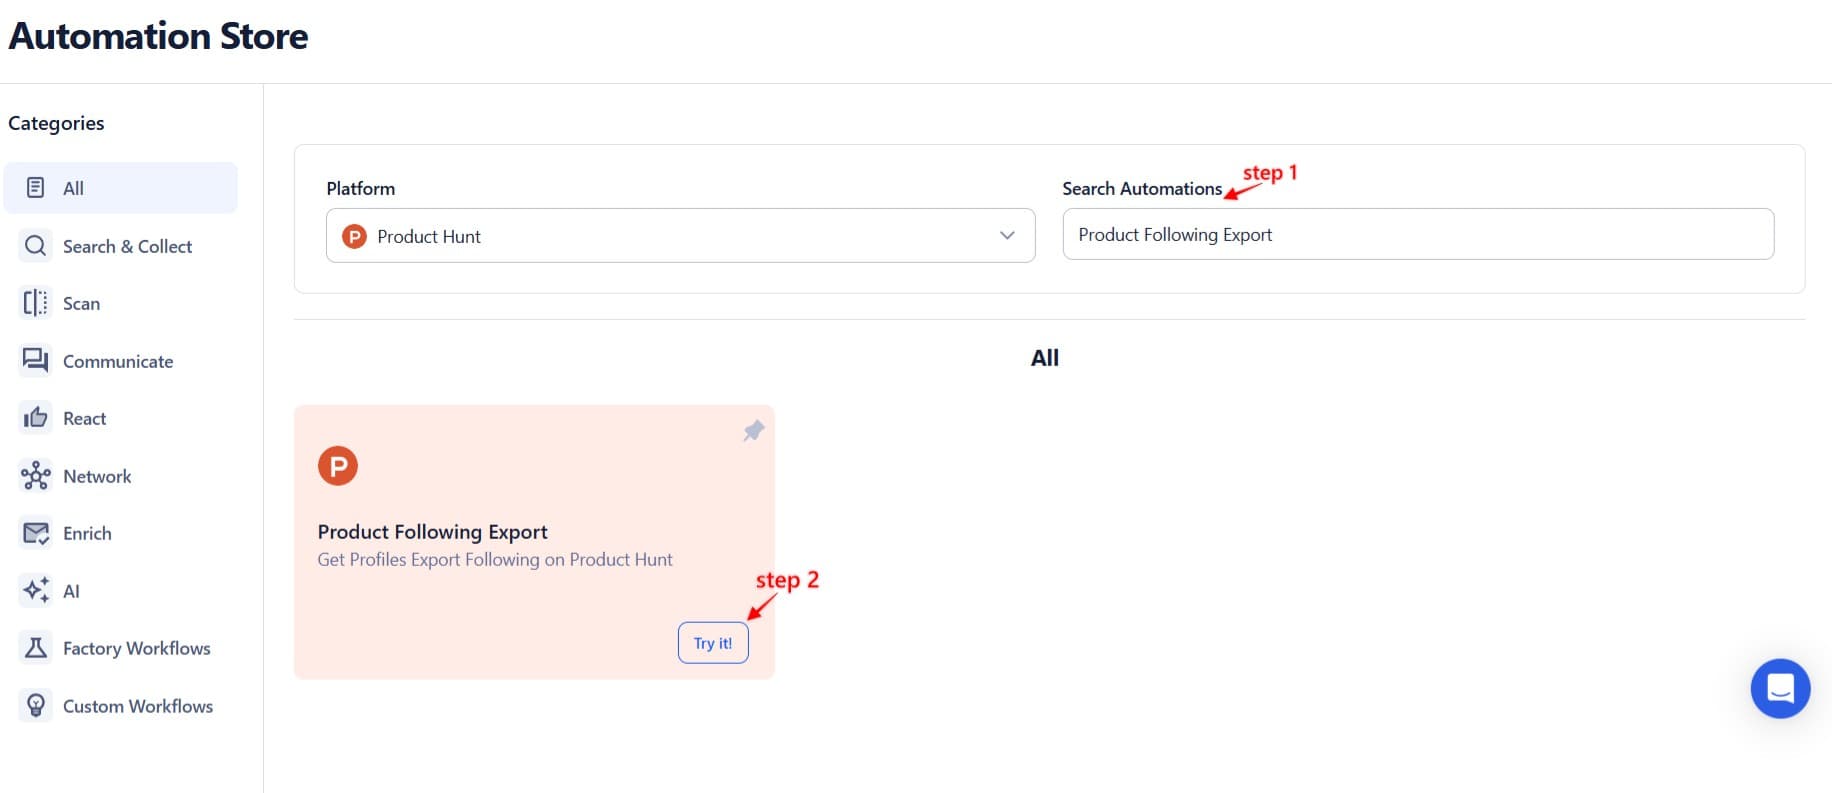
Task: Select the Search & Collect category icon
Action: (x=35, y=246)
